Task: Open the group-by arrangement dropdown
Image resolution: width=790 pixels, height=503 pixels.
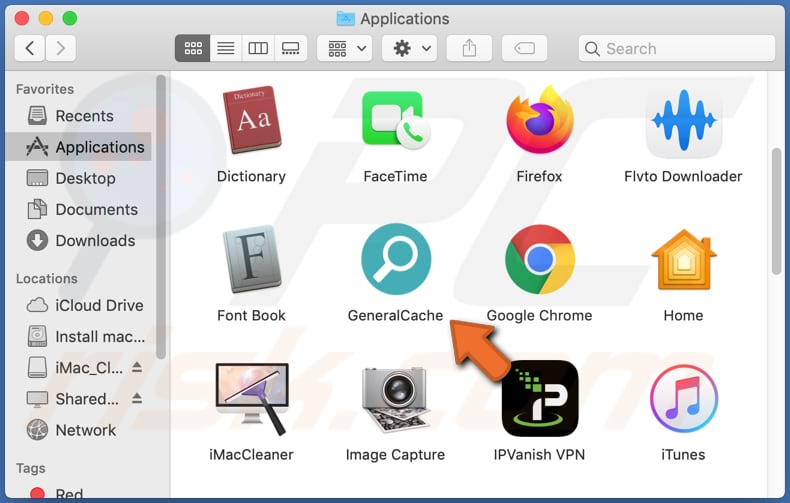Action: coord(345,48)
